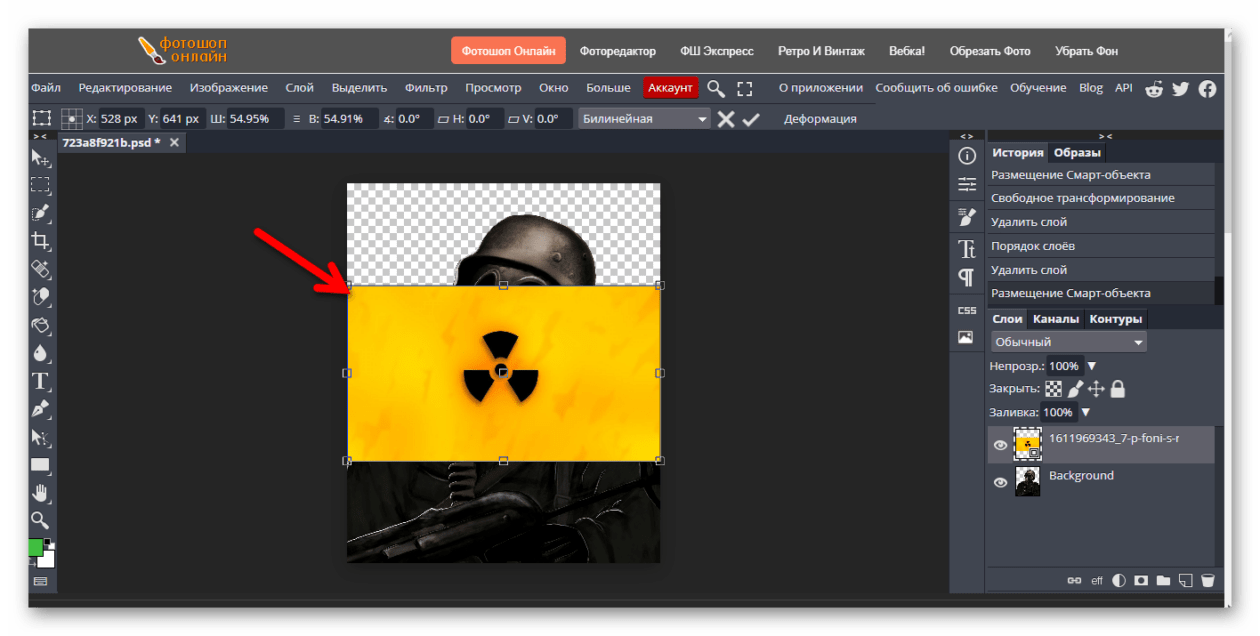The image size is (1260, 636).
Task: Expand the fill (Заливка) slider arrow
Action: pyautogui.click(x=1086, y=412)
